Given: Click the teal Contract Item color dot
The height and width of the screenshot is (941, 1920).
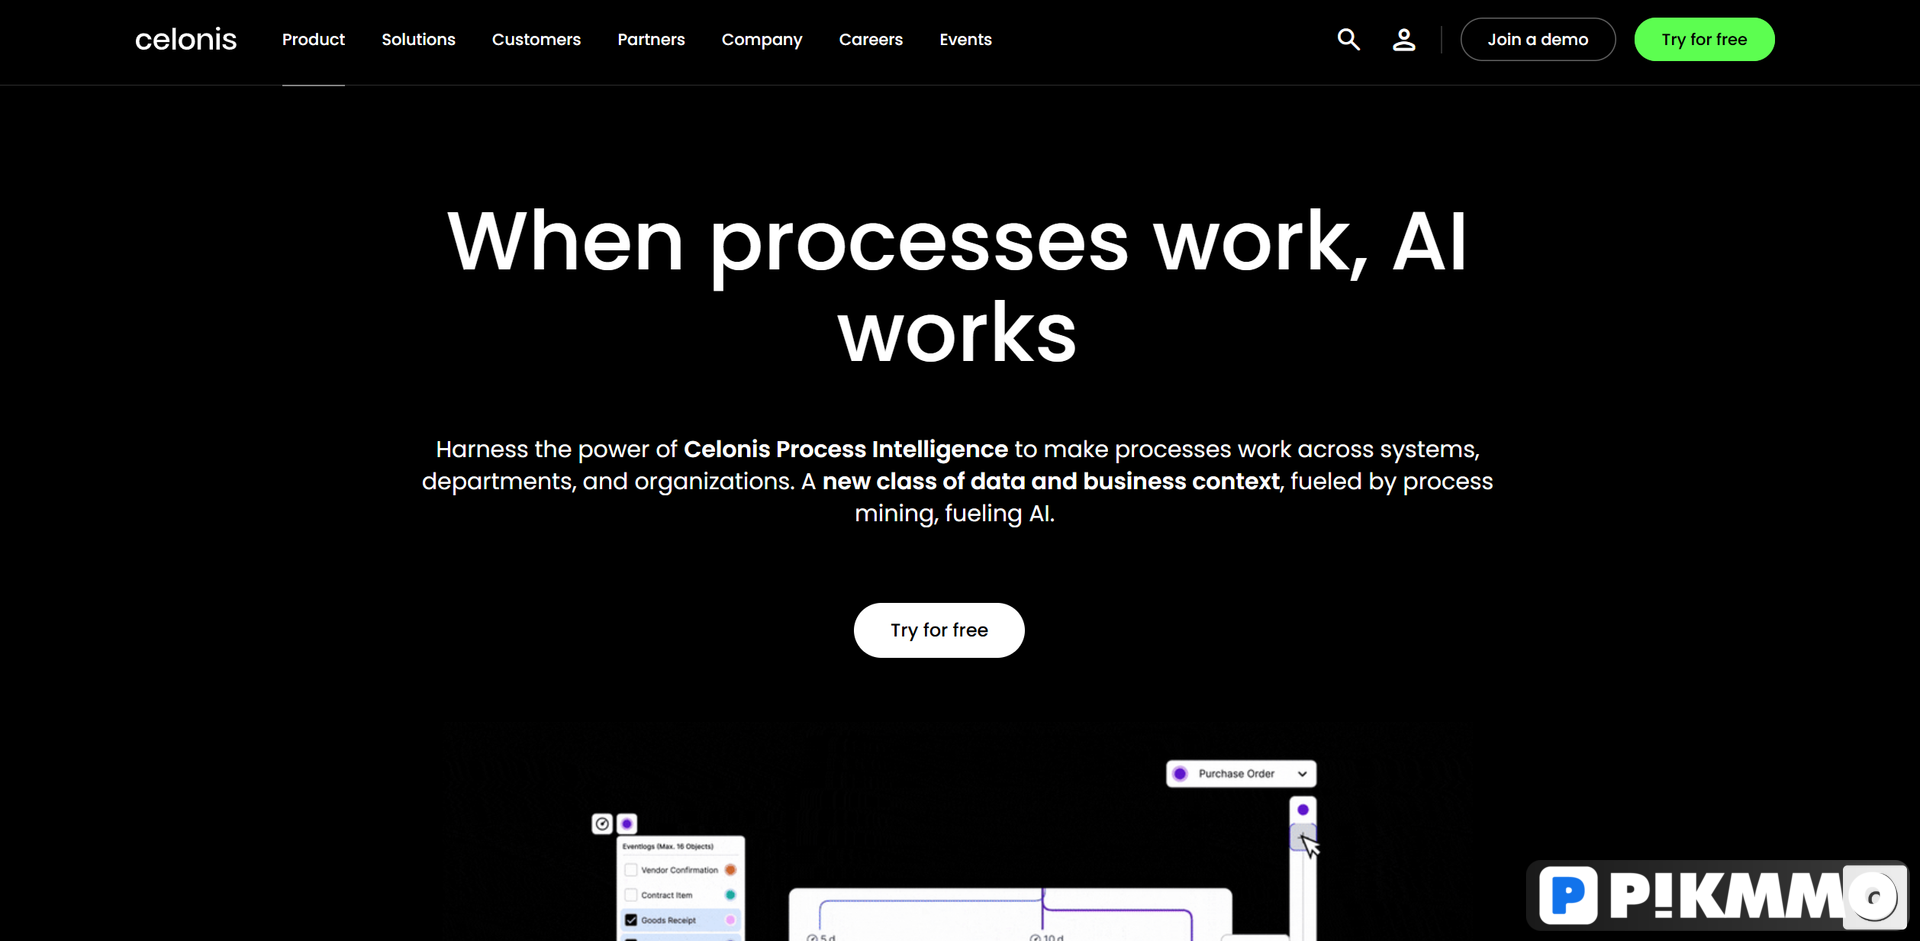Looking at the screenshot, I should pyautogui.click(x=730, y=895).
